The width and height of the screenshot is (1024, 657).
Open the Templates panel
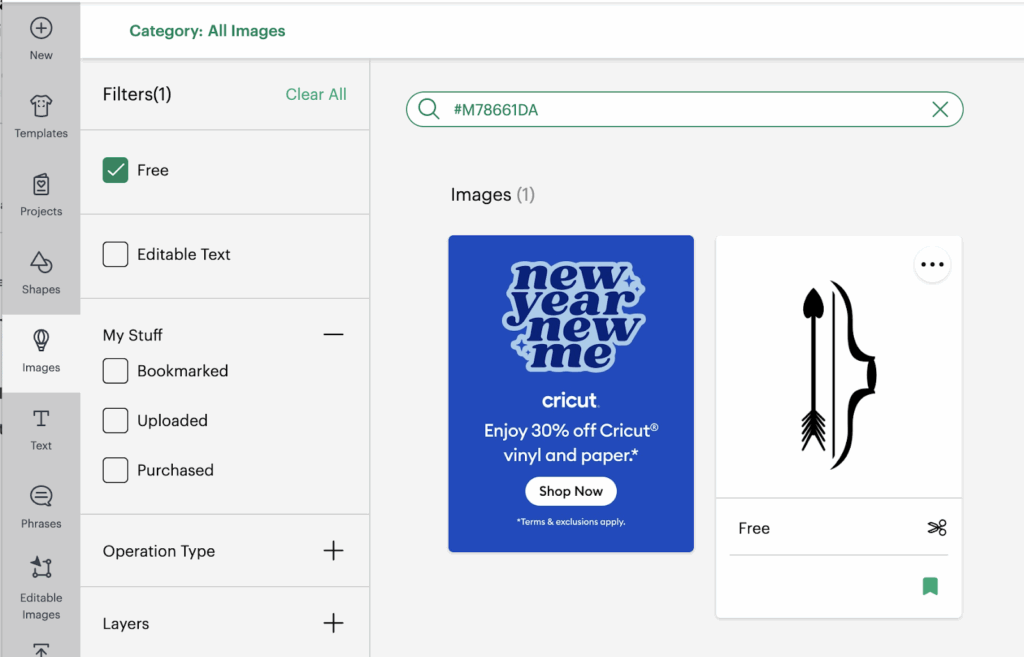coord(41,116)
